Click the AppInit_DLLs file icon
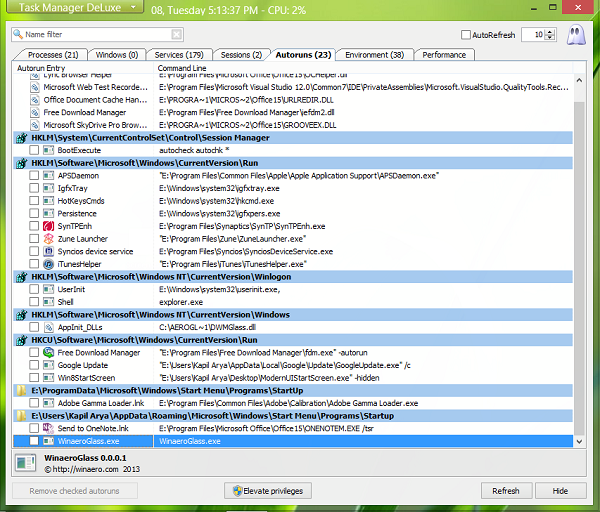This screenshot has height=512, width=600. (48, 327)
